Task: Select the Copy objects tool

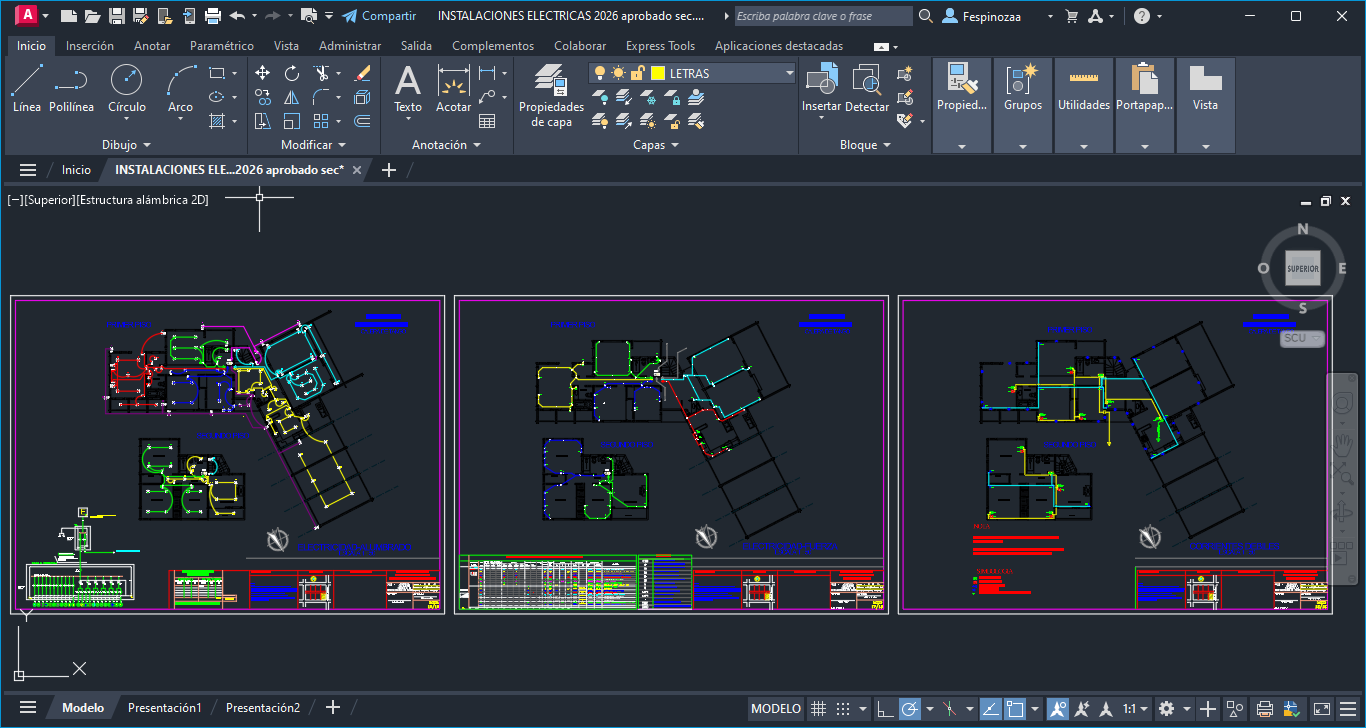Action: (262, 97)
